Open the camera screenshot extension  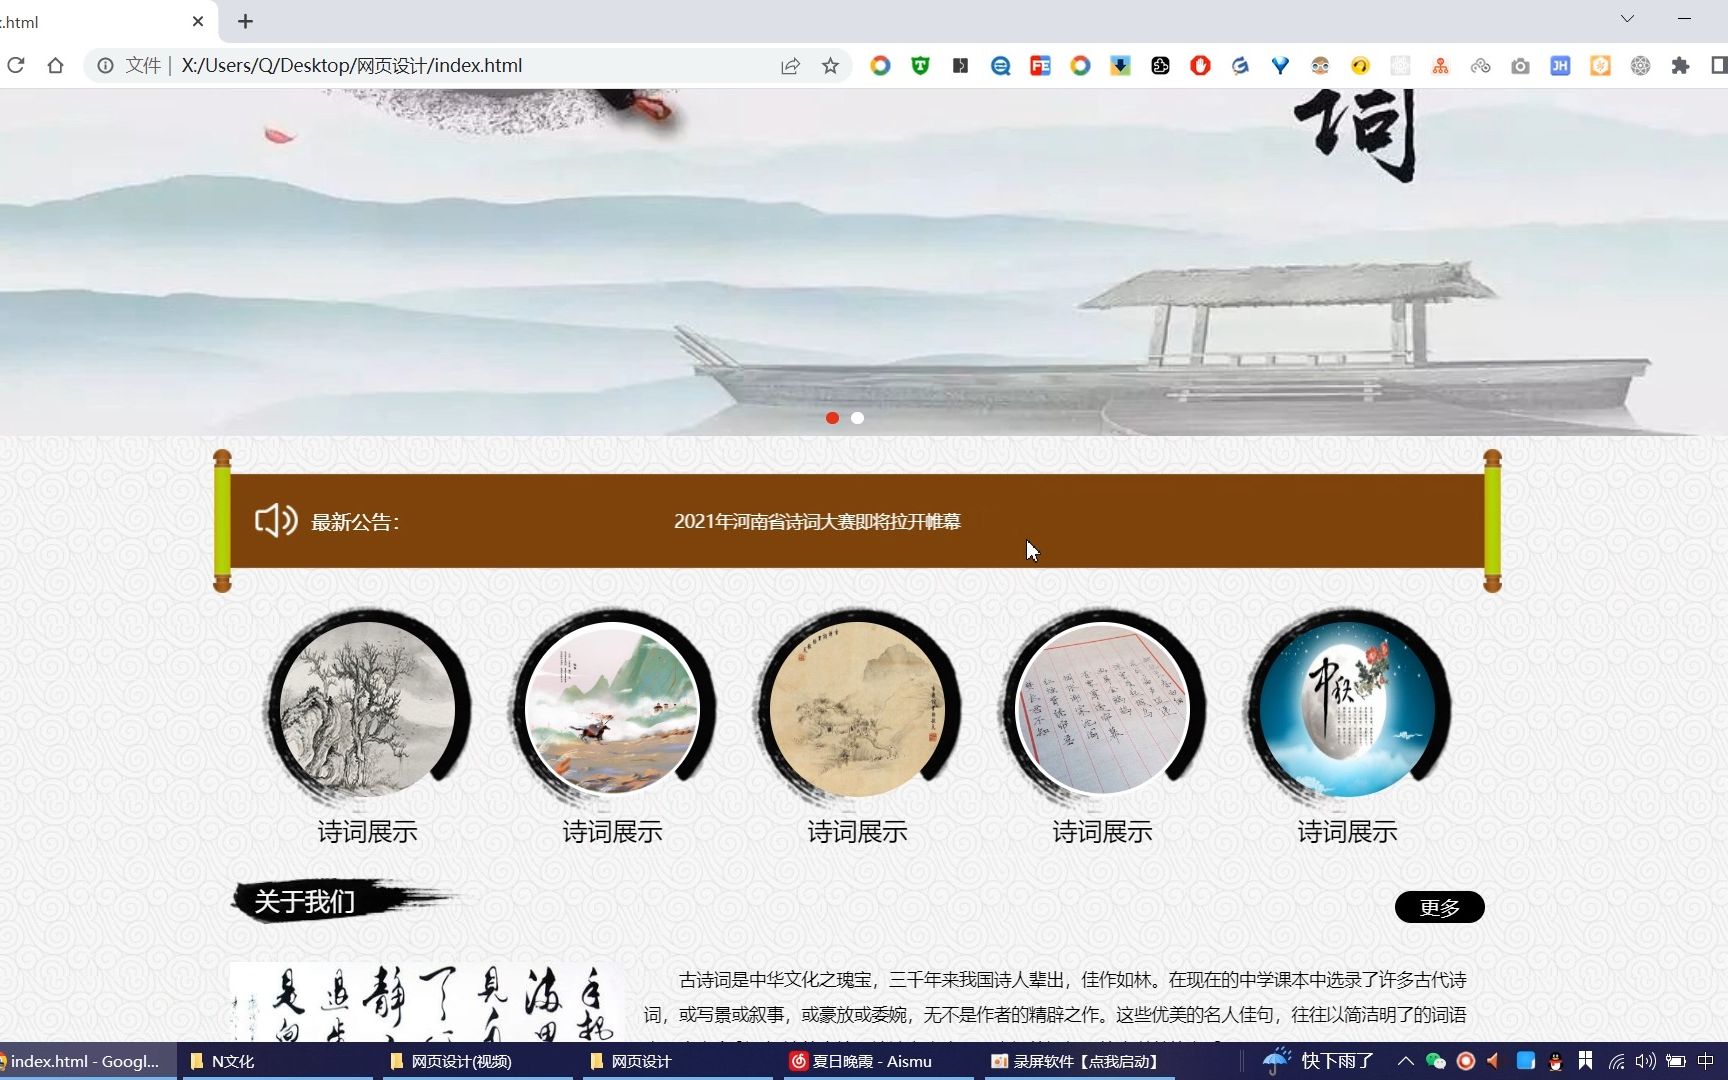pyautogui.click(x=1520, y=65)
